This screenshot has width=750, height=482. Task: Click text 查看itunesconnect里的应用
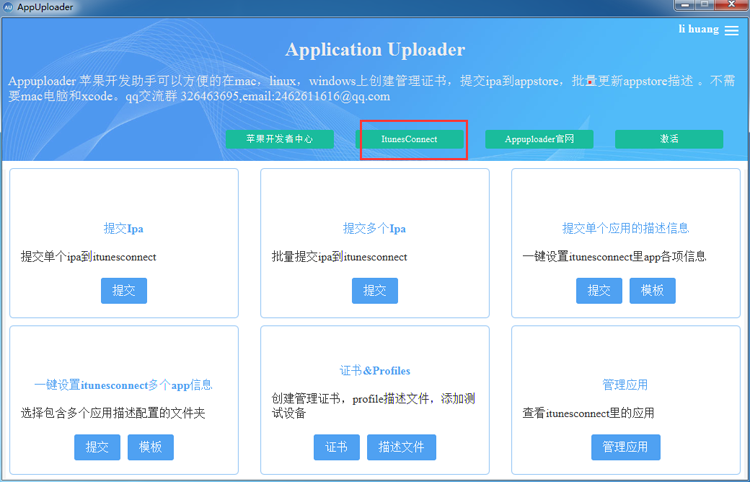(x=588, y=413)
